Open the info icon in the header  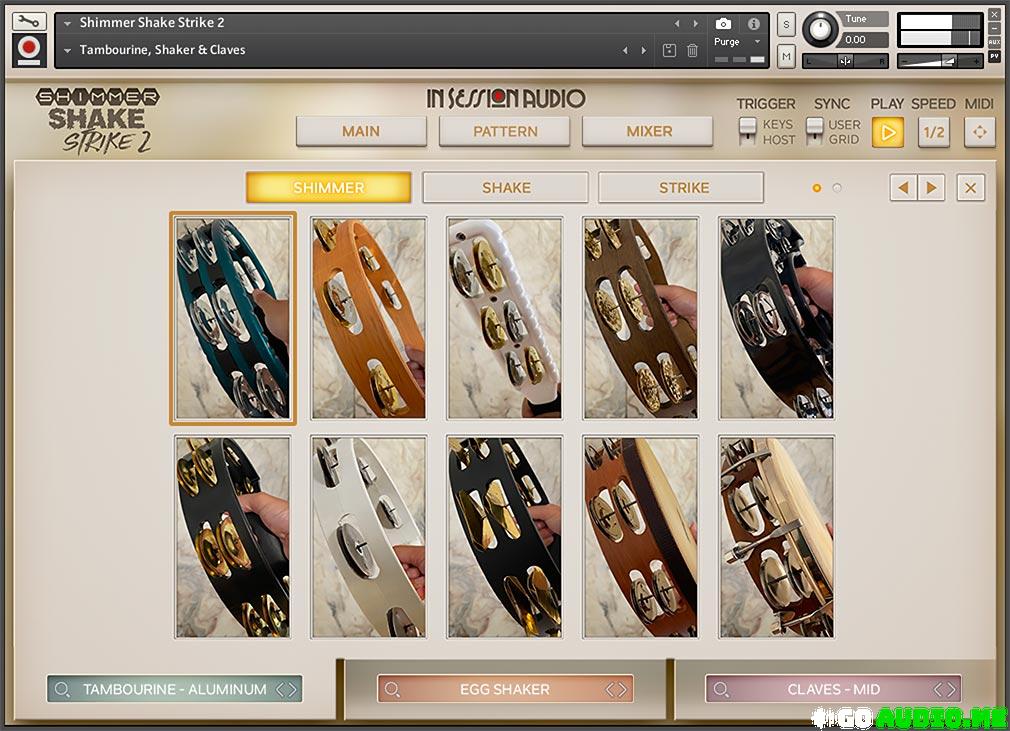[x=754, y=24]
